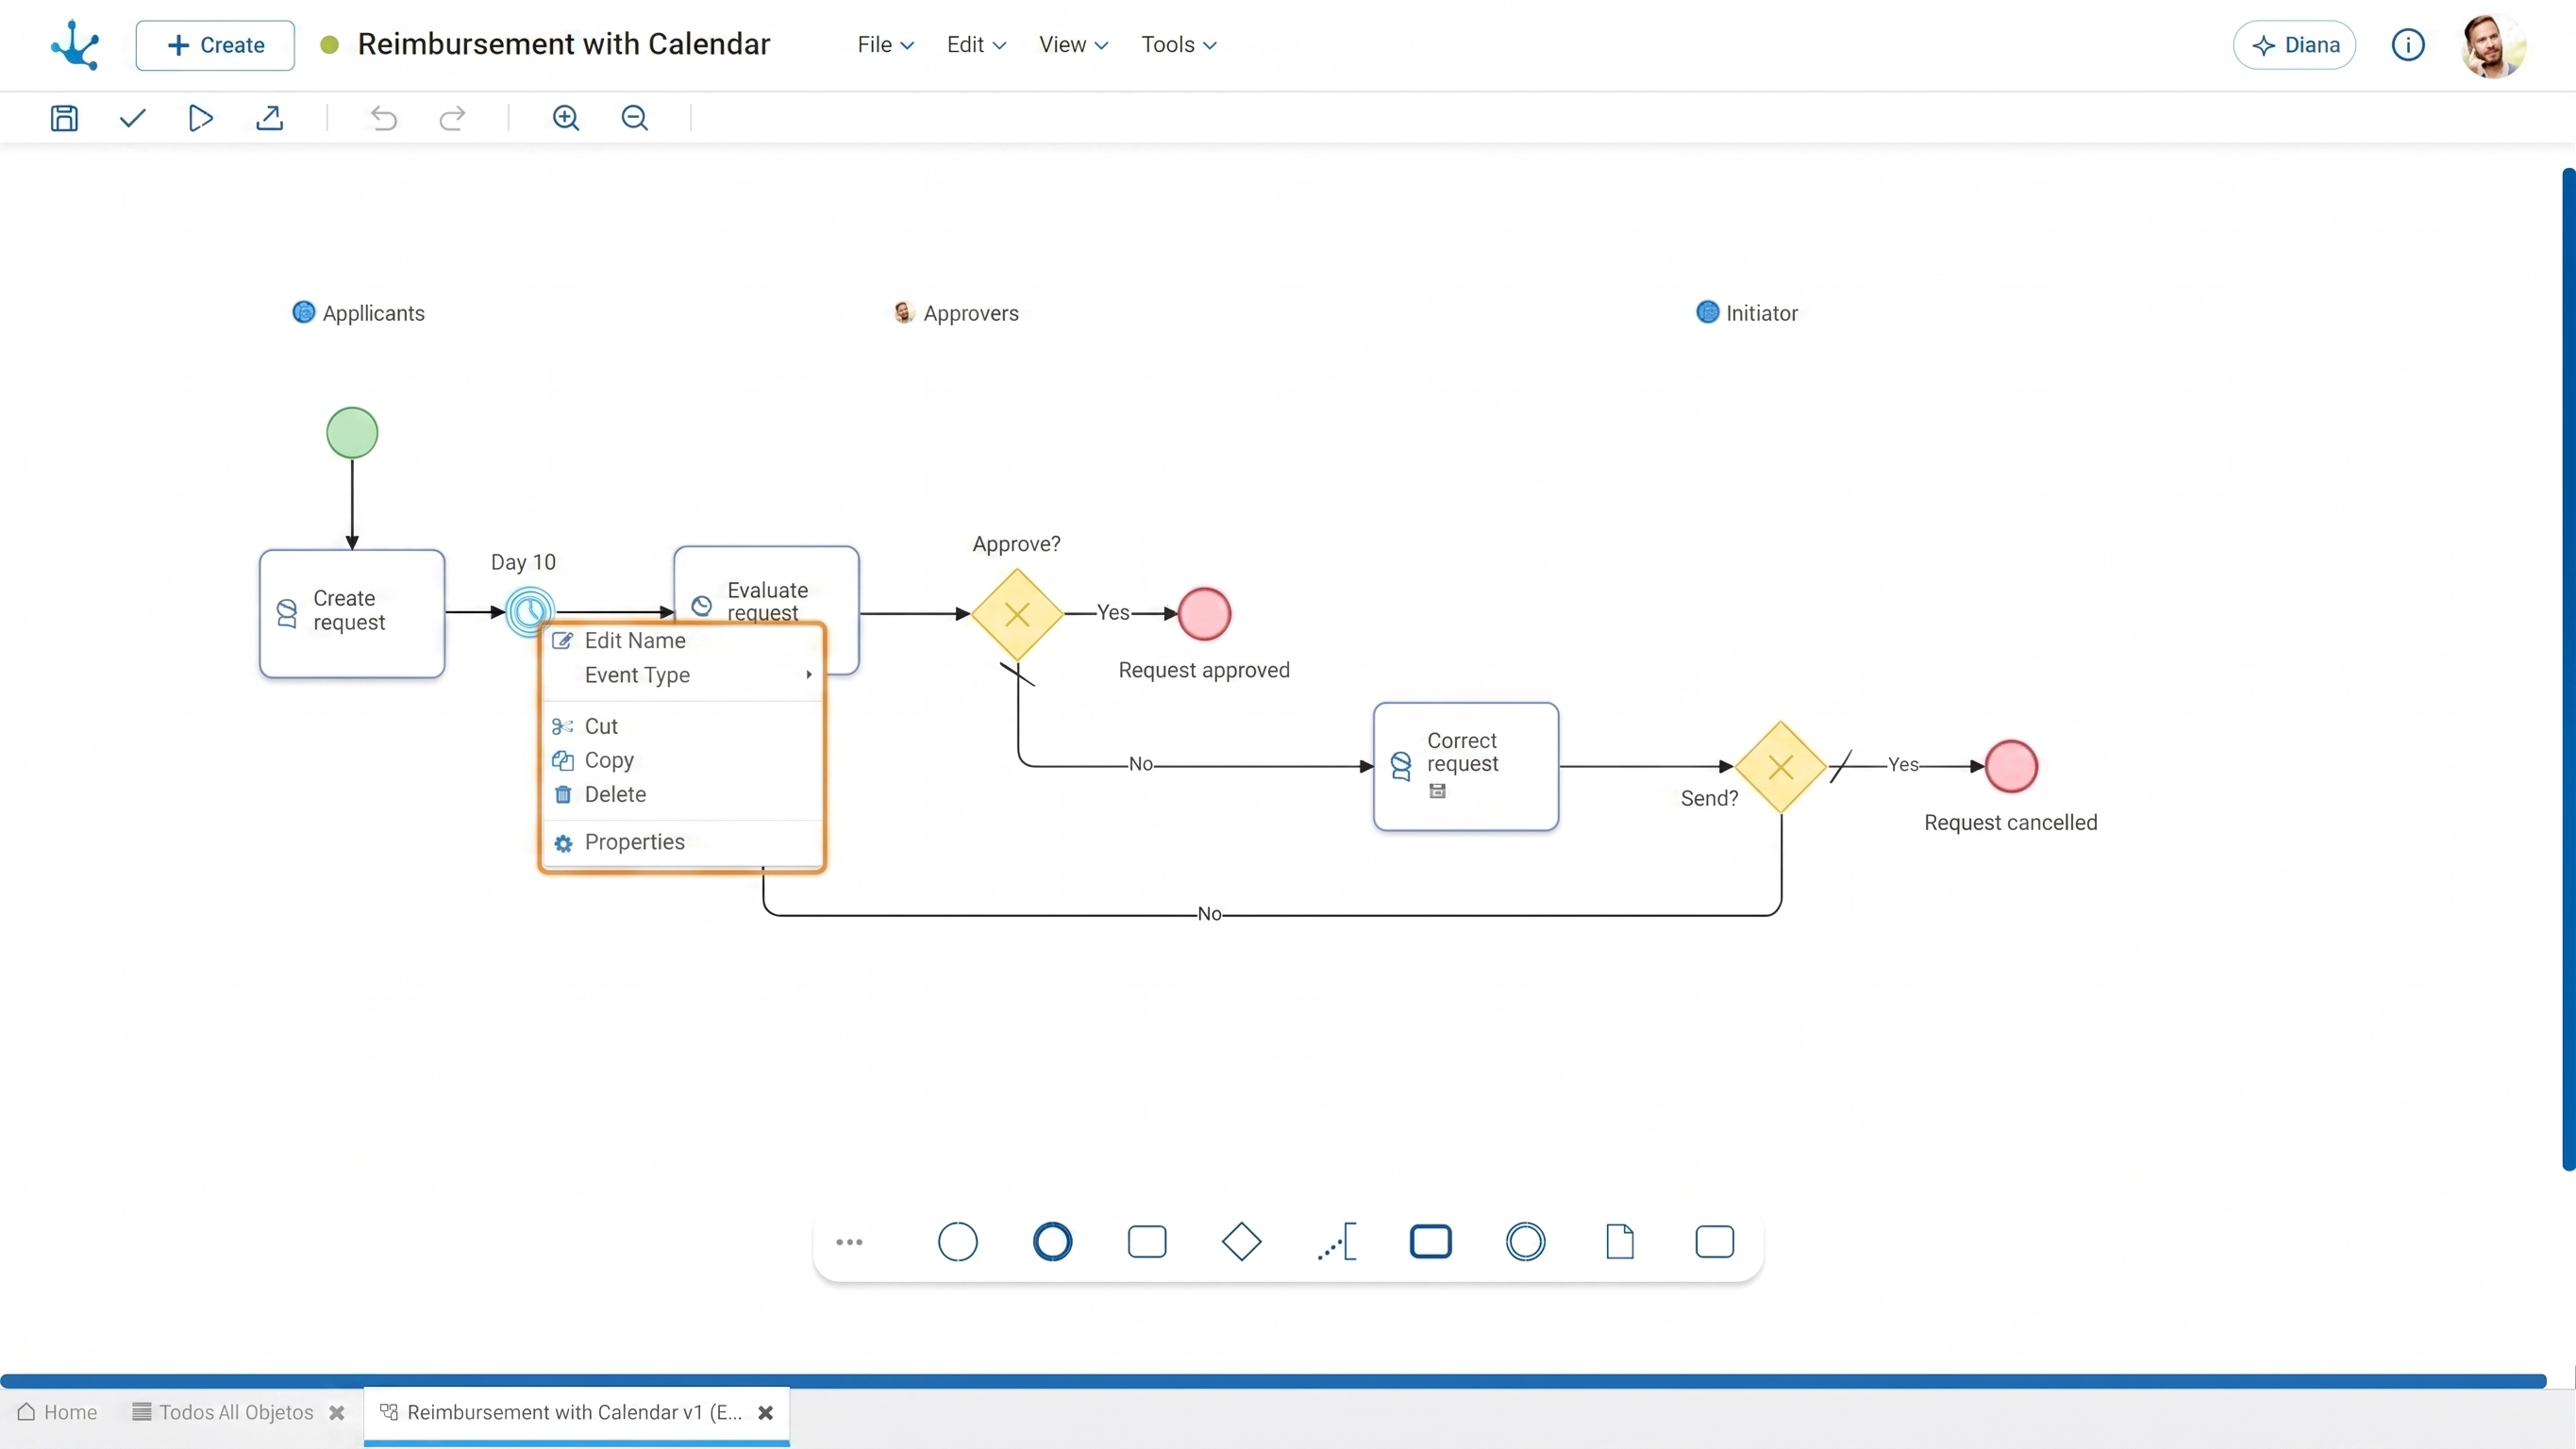
Task: Open the info icon in header
Action: [2408, 45]
